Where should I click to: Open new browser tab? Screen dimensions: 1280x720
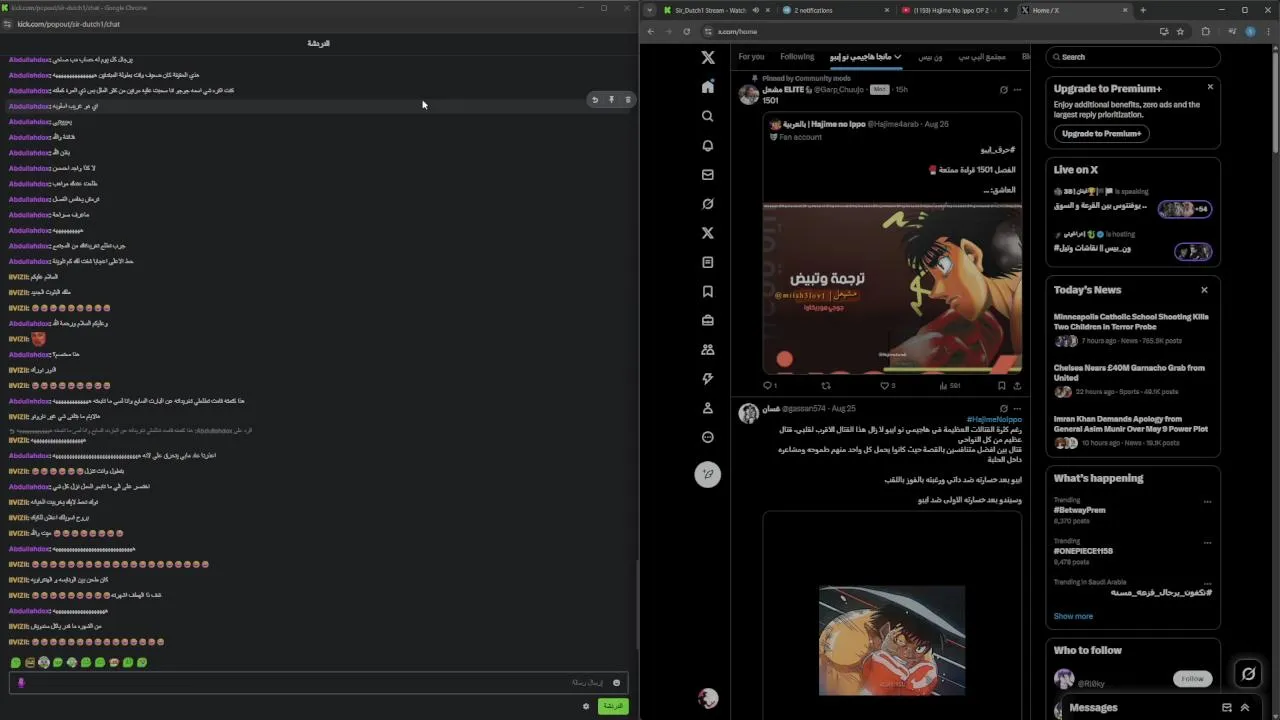1143,10
